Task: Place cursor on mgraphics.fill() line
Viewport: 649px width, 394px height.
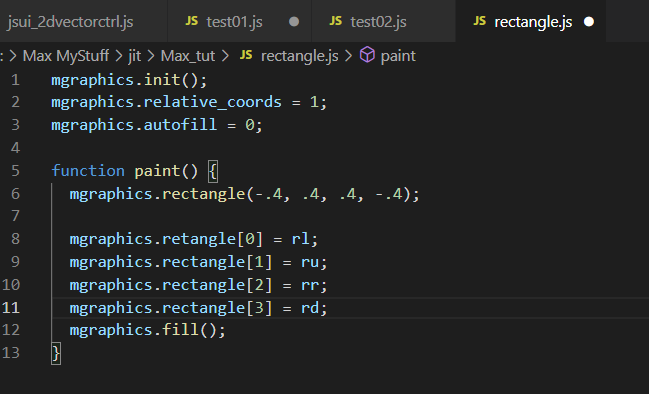Action: click(x=147, y=330)
